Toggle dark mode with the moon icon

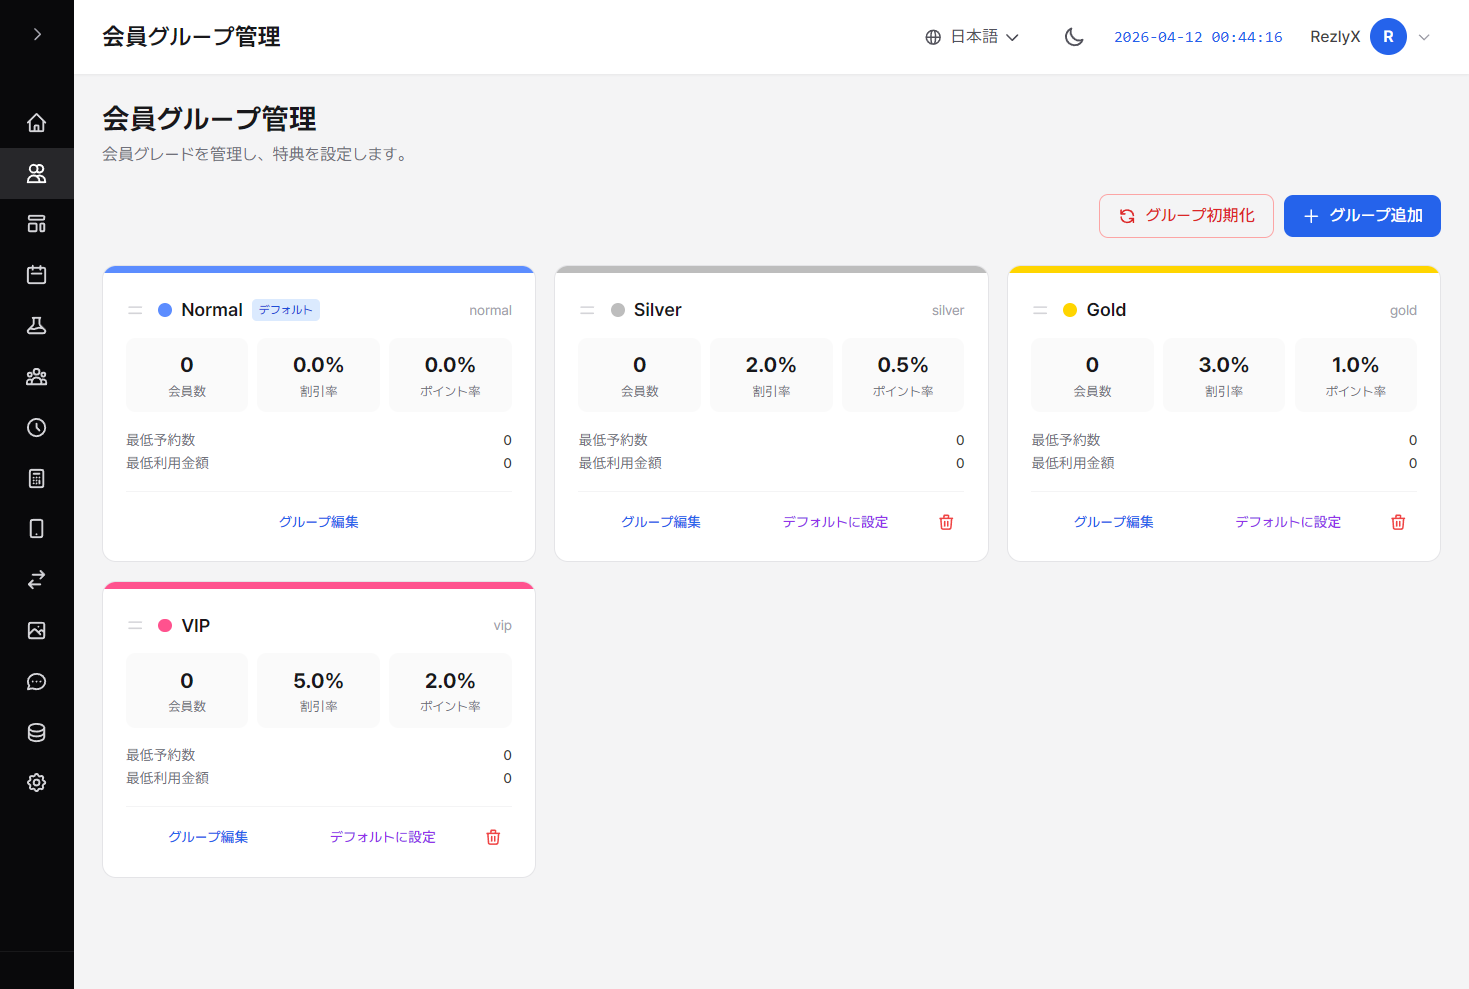[x=1074, y=37]
